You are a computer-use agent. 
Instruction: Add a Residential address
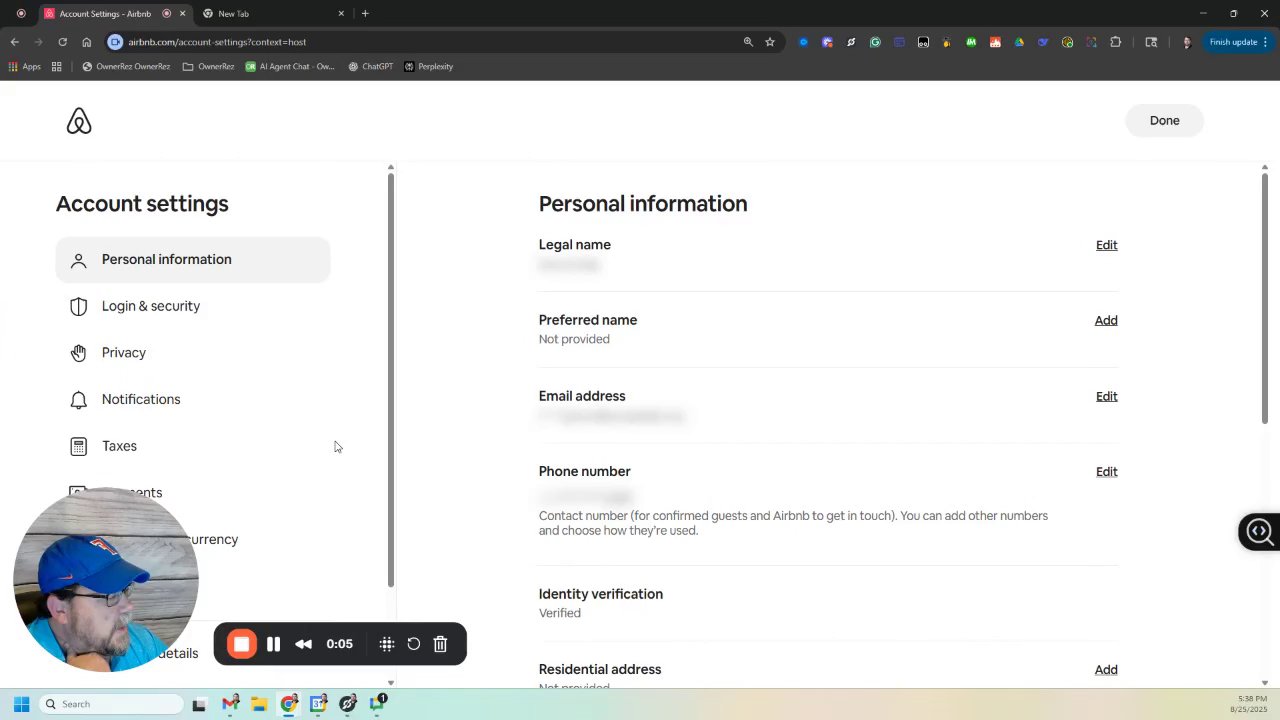(x=1106, y=670)
